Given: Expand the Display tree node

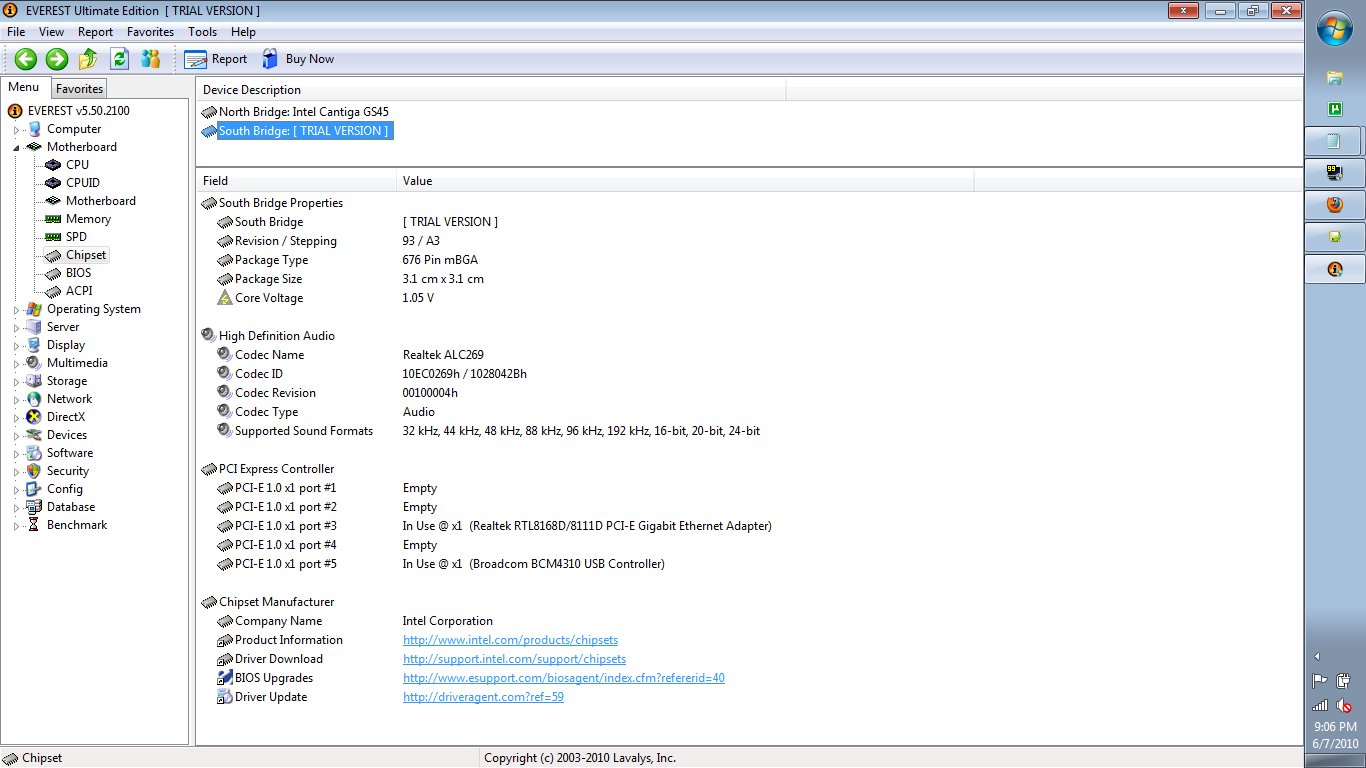Looking at the screenshot, I should click(16, 346).
